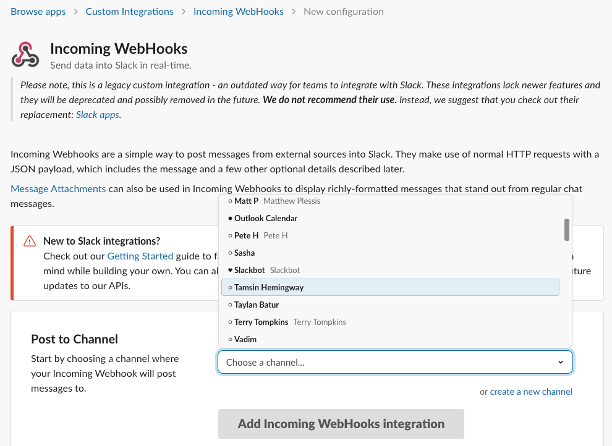Click Add Incoming WebHooks integration button
This screenshot has width=612, height=446.
click(341, 424)
